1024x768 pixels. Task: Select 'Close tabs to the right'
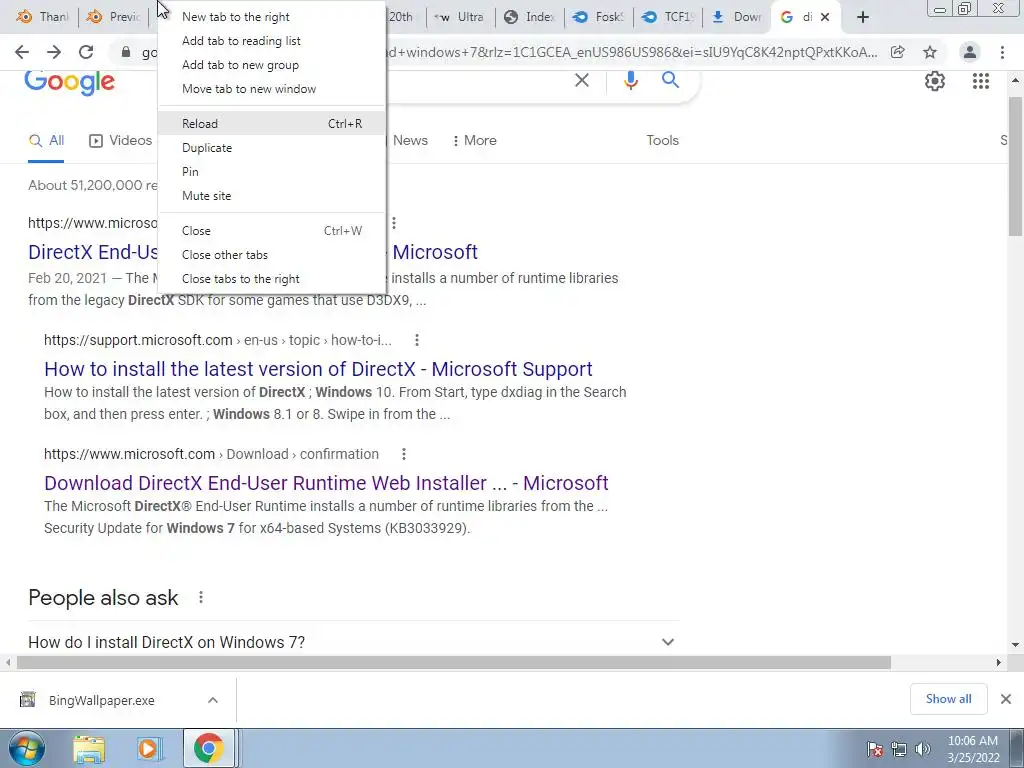[272, 279]
